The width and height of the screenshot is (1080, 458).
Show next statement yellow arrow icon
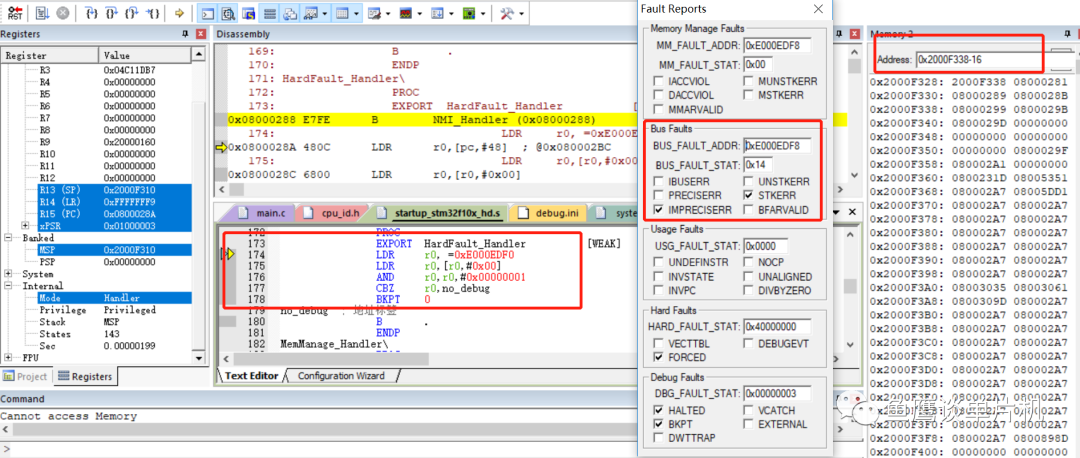(179, 12)
